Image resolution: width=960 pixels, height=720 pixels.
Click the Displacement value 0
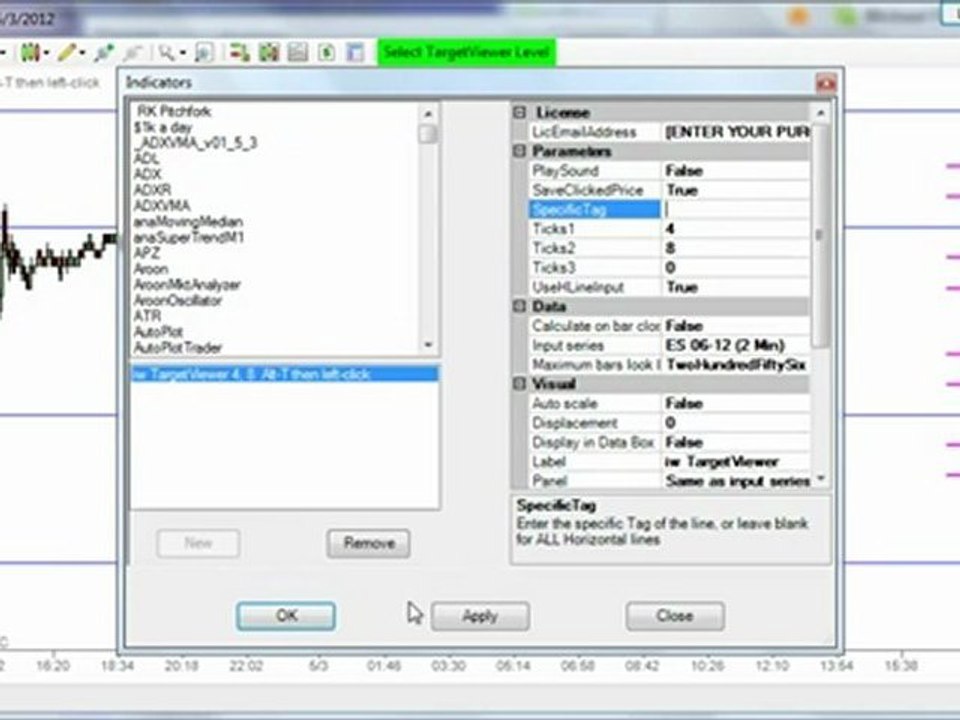737,423
